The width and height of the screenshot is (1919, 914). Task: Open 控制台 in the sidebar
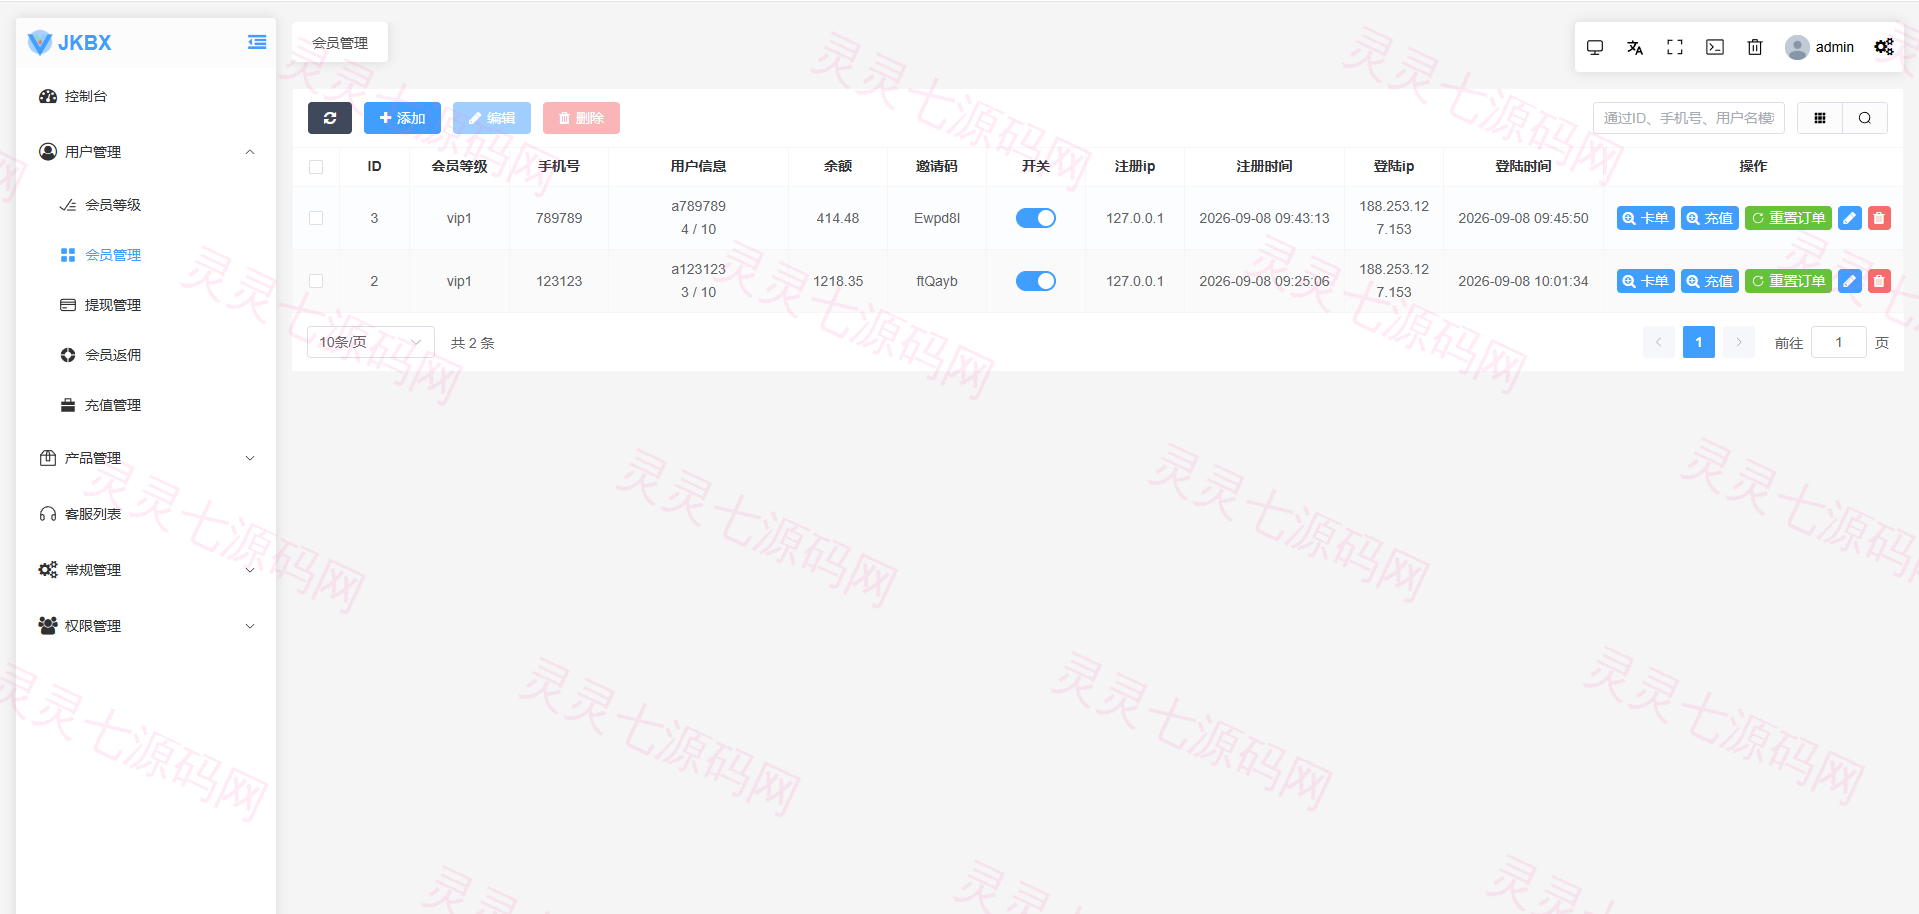click(x=146, y=96)
